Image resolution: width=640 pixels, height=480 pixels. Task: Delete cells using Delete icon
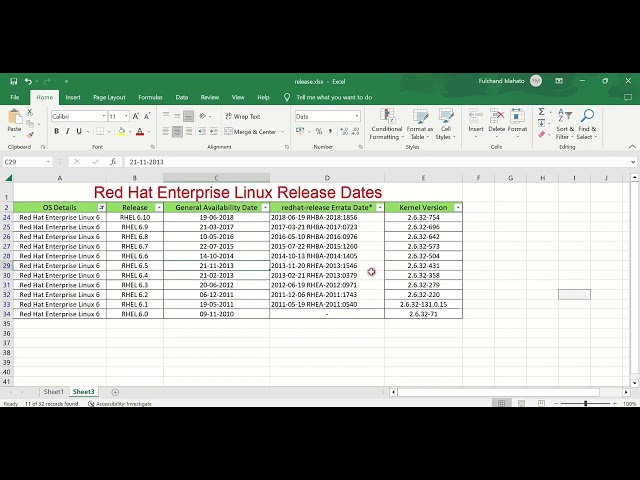[x=497, y=116]
